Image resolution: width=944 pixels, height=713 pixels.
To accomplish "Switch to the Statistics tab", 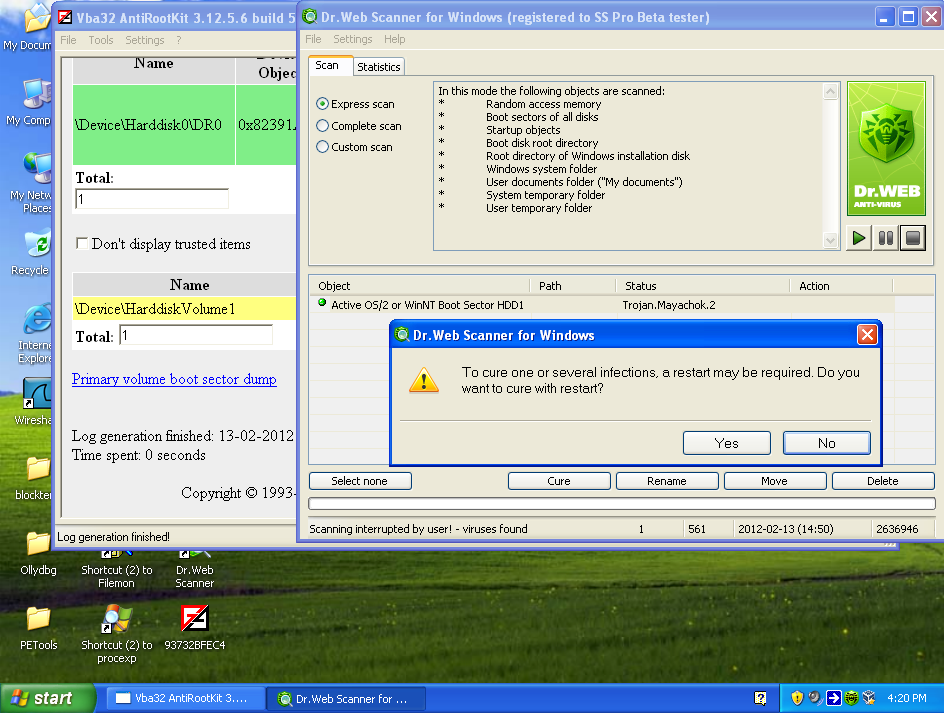I will coord(378,67).
